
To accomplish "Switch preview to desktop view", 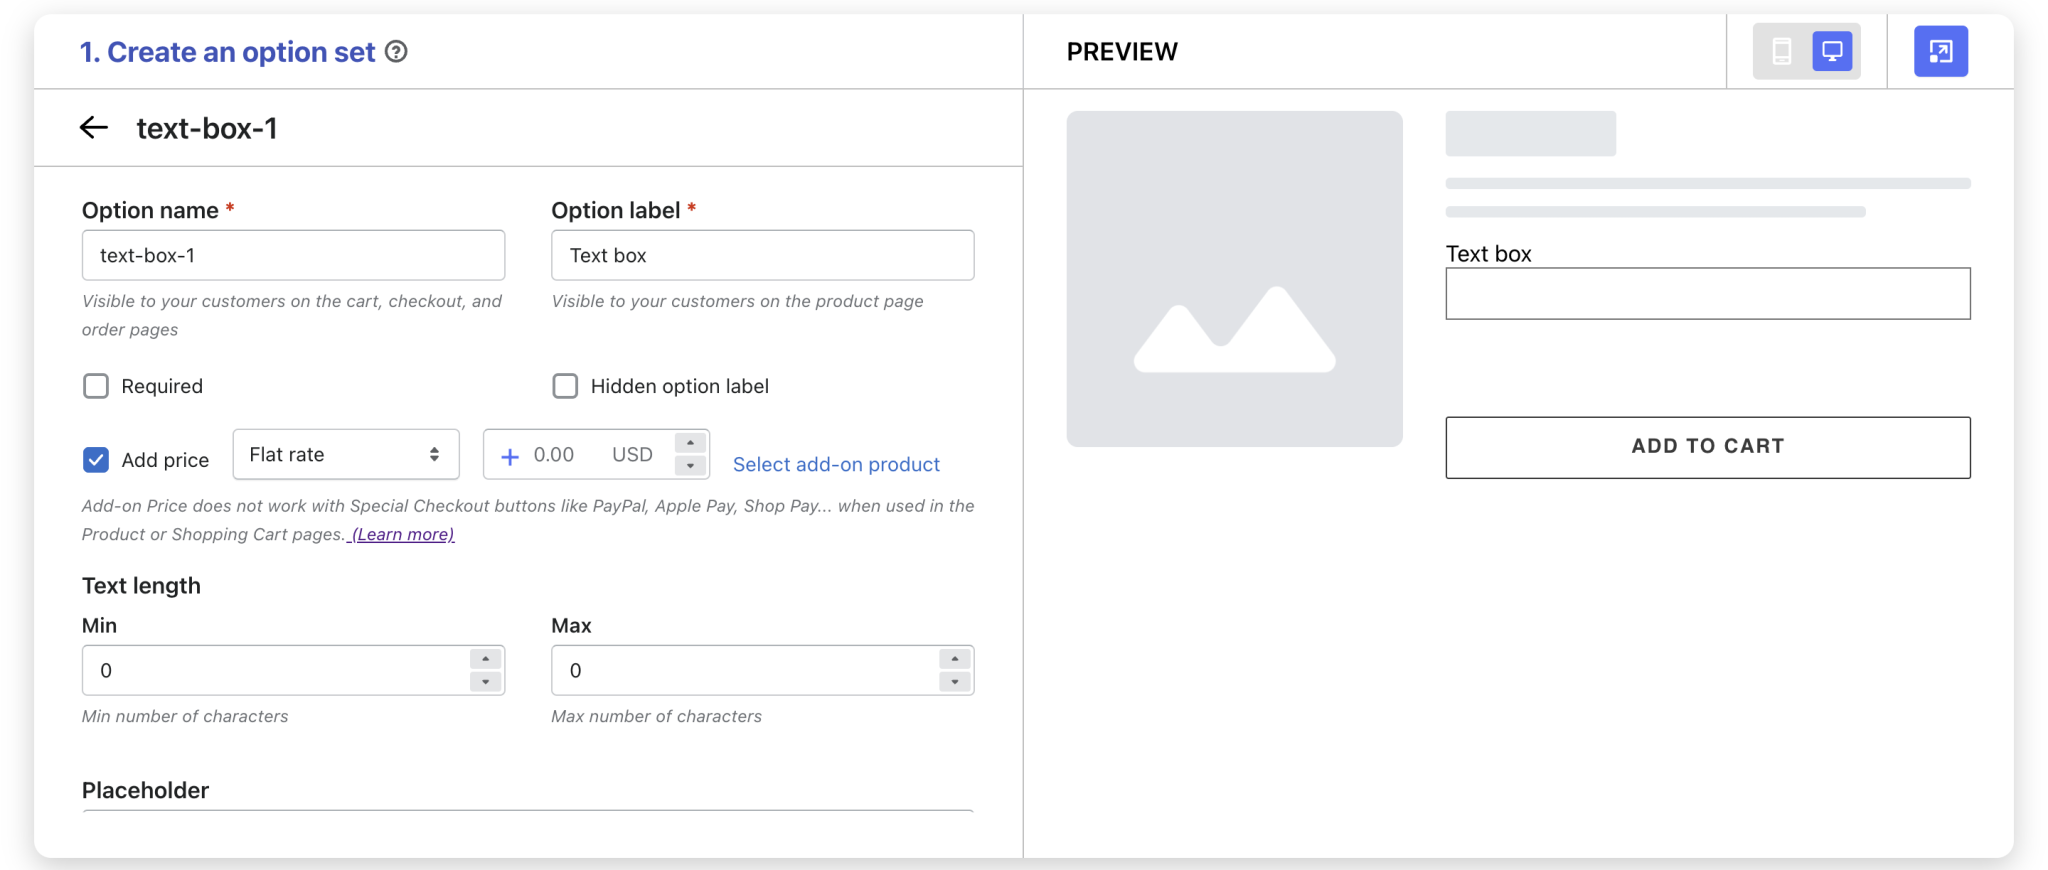I will point(1832,52).
